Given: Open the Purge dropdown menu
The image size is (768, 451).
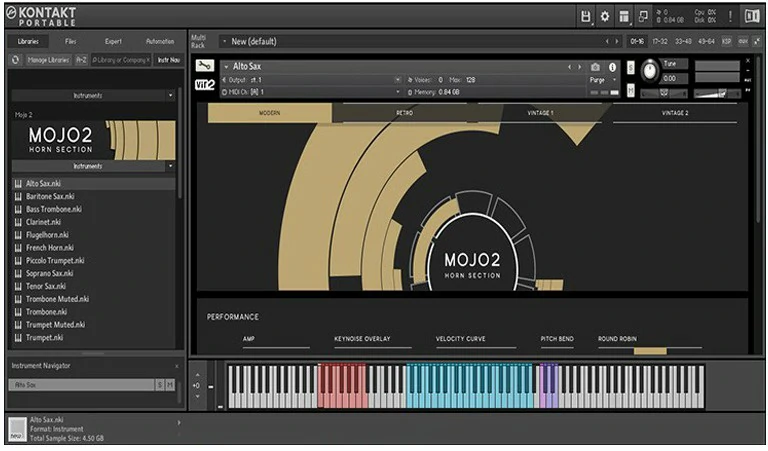Looking at the screenshot, I should coord(603,80).
